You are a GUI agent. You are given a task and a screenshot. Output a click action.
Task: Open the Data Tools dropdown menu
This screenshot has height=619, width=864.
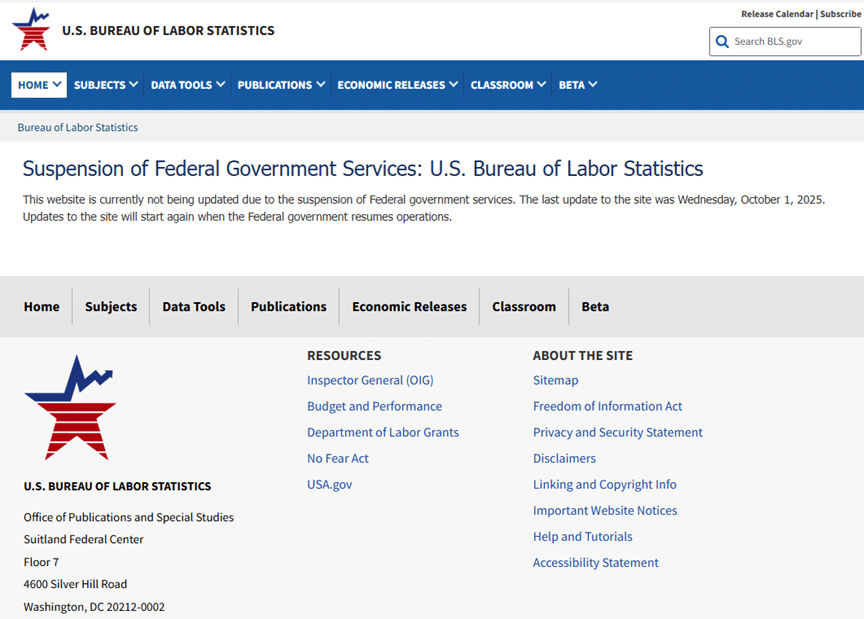click(x=188, y=85)
